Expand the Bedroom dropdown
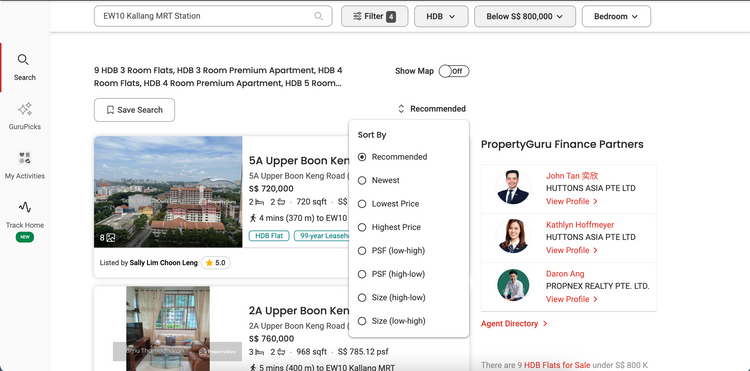Screen dimensions: 750x371 616,16
